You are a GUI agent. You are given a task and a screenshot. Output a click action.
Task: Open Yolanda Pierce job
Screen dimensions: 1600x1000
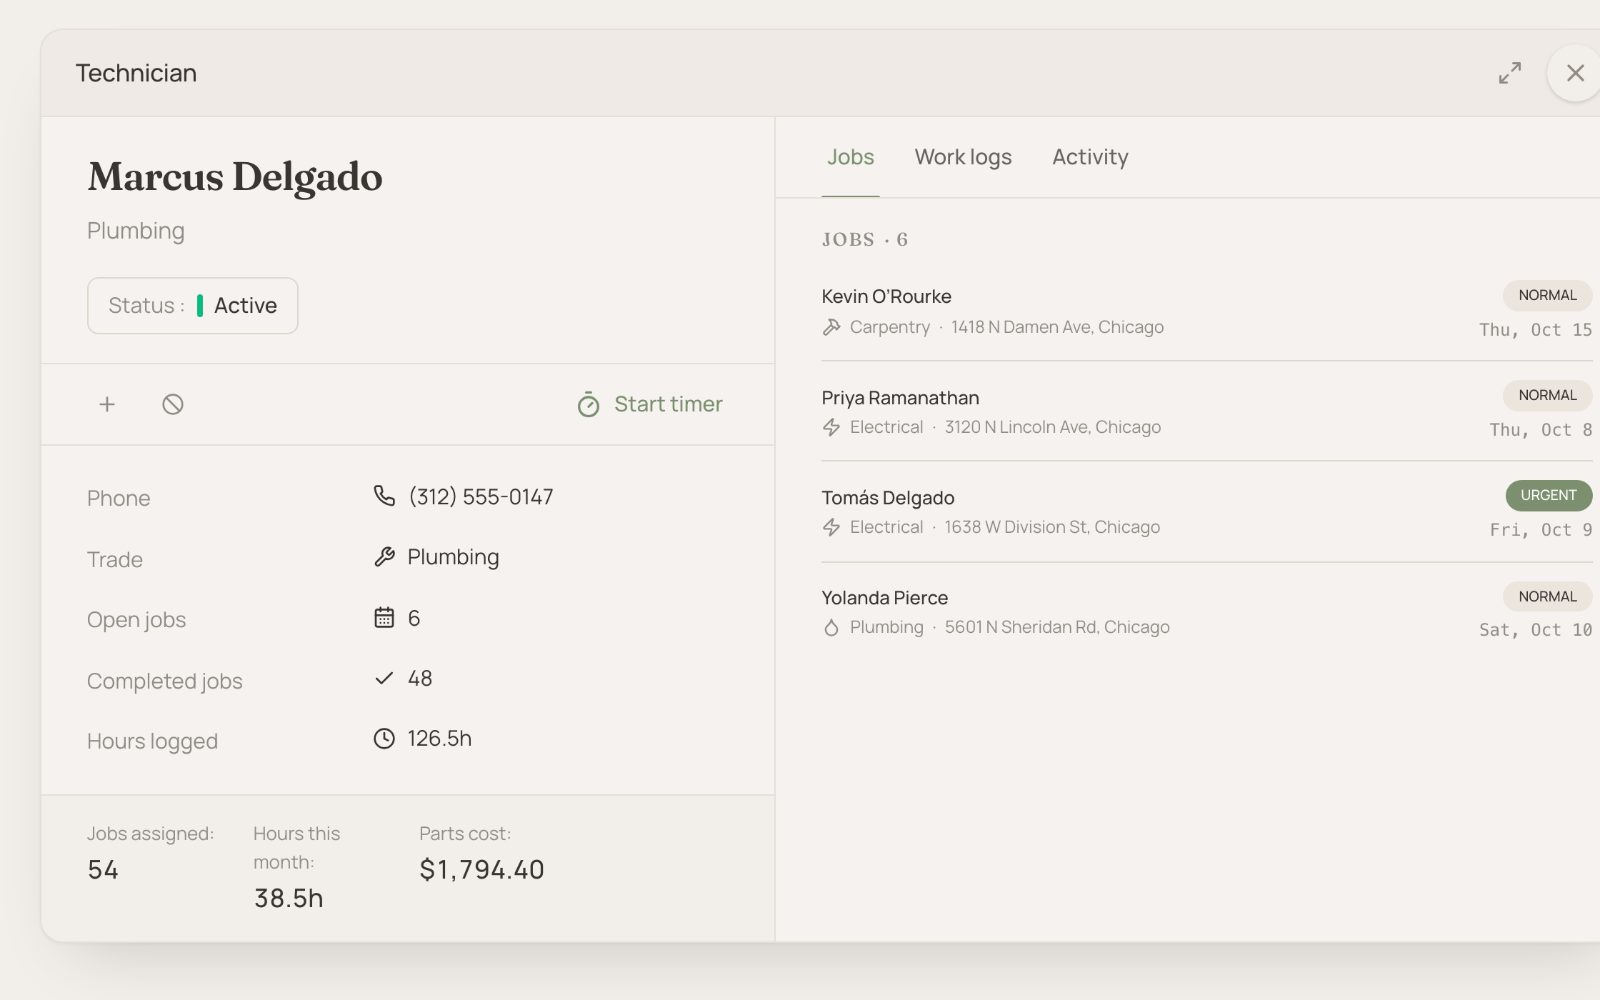tap(1207, 611)
